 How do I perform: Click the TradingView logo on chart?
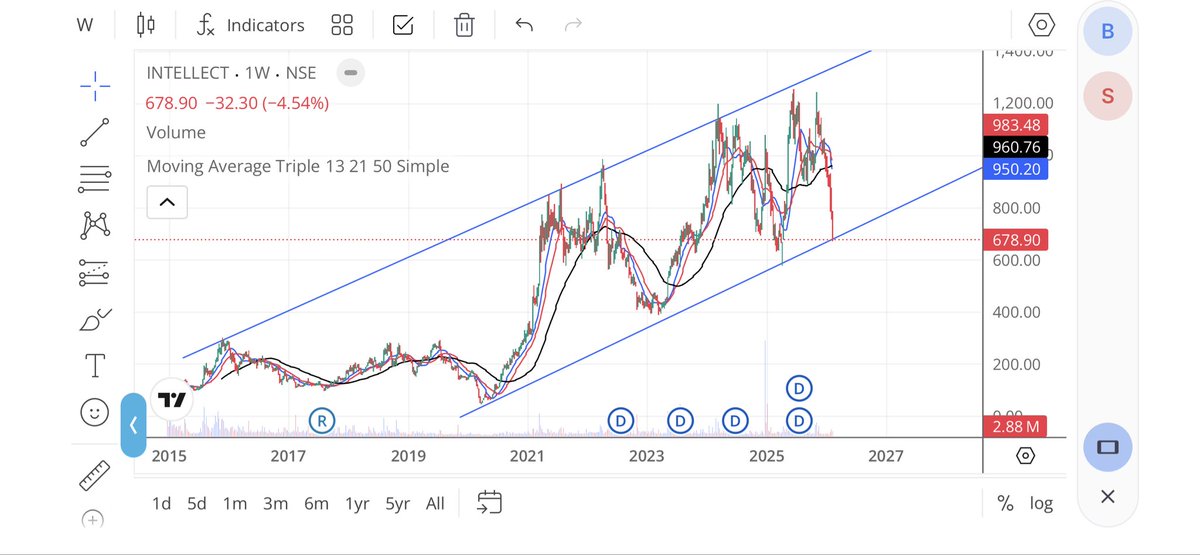[172, 400]
